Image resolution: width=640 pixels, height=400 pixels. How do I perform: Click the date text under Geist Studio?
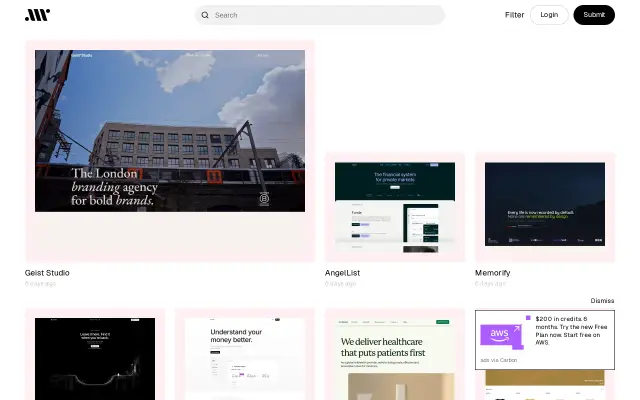(40, 284)
